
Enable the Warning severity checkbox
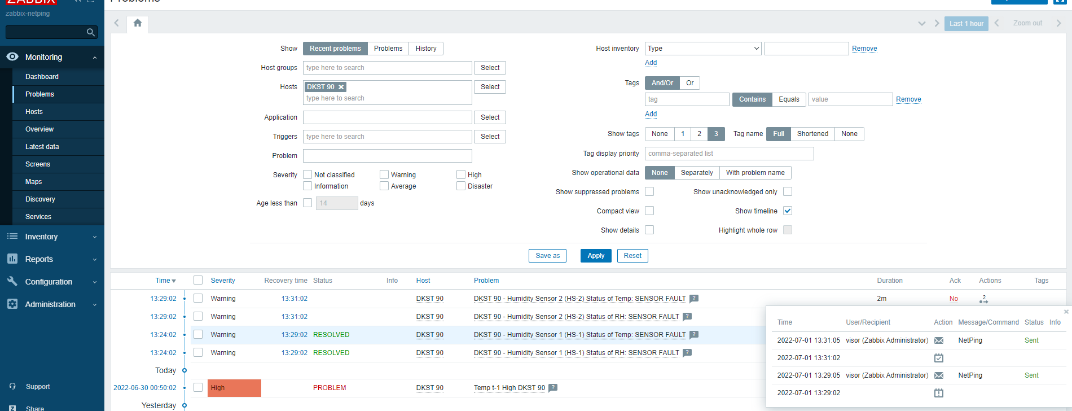pos(384,174)
